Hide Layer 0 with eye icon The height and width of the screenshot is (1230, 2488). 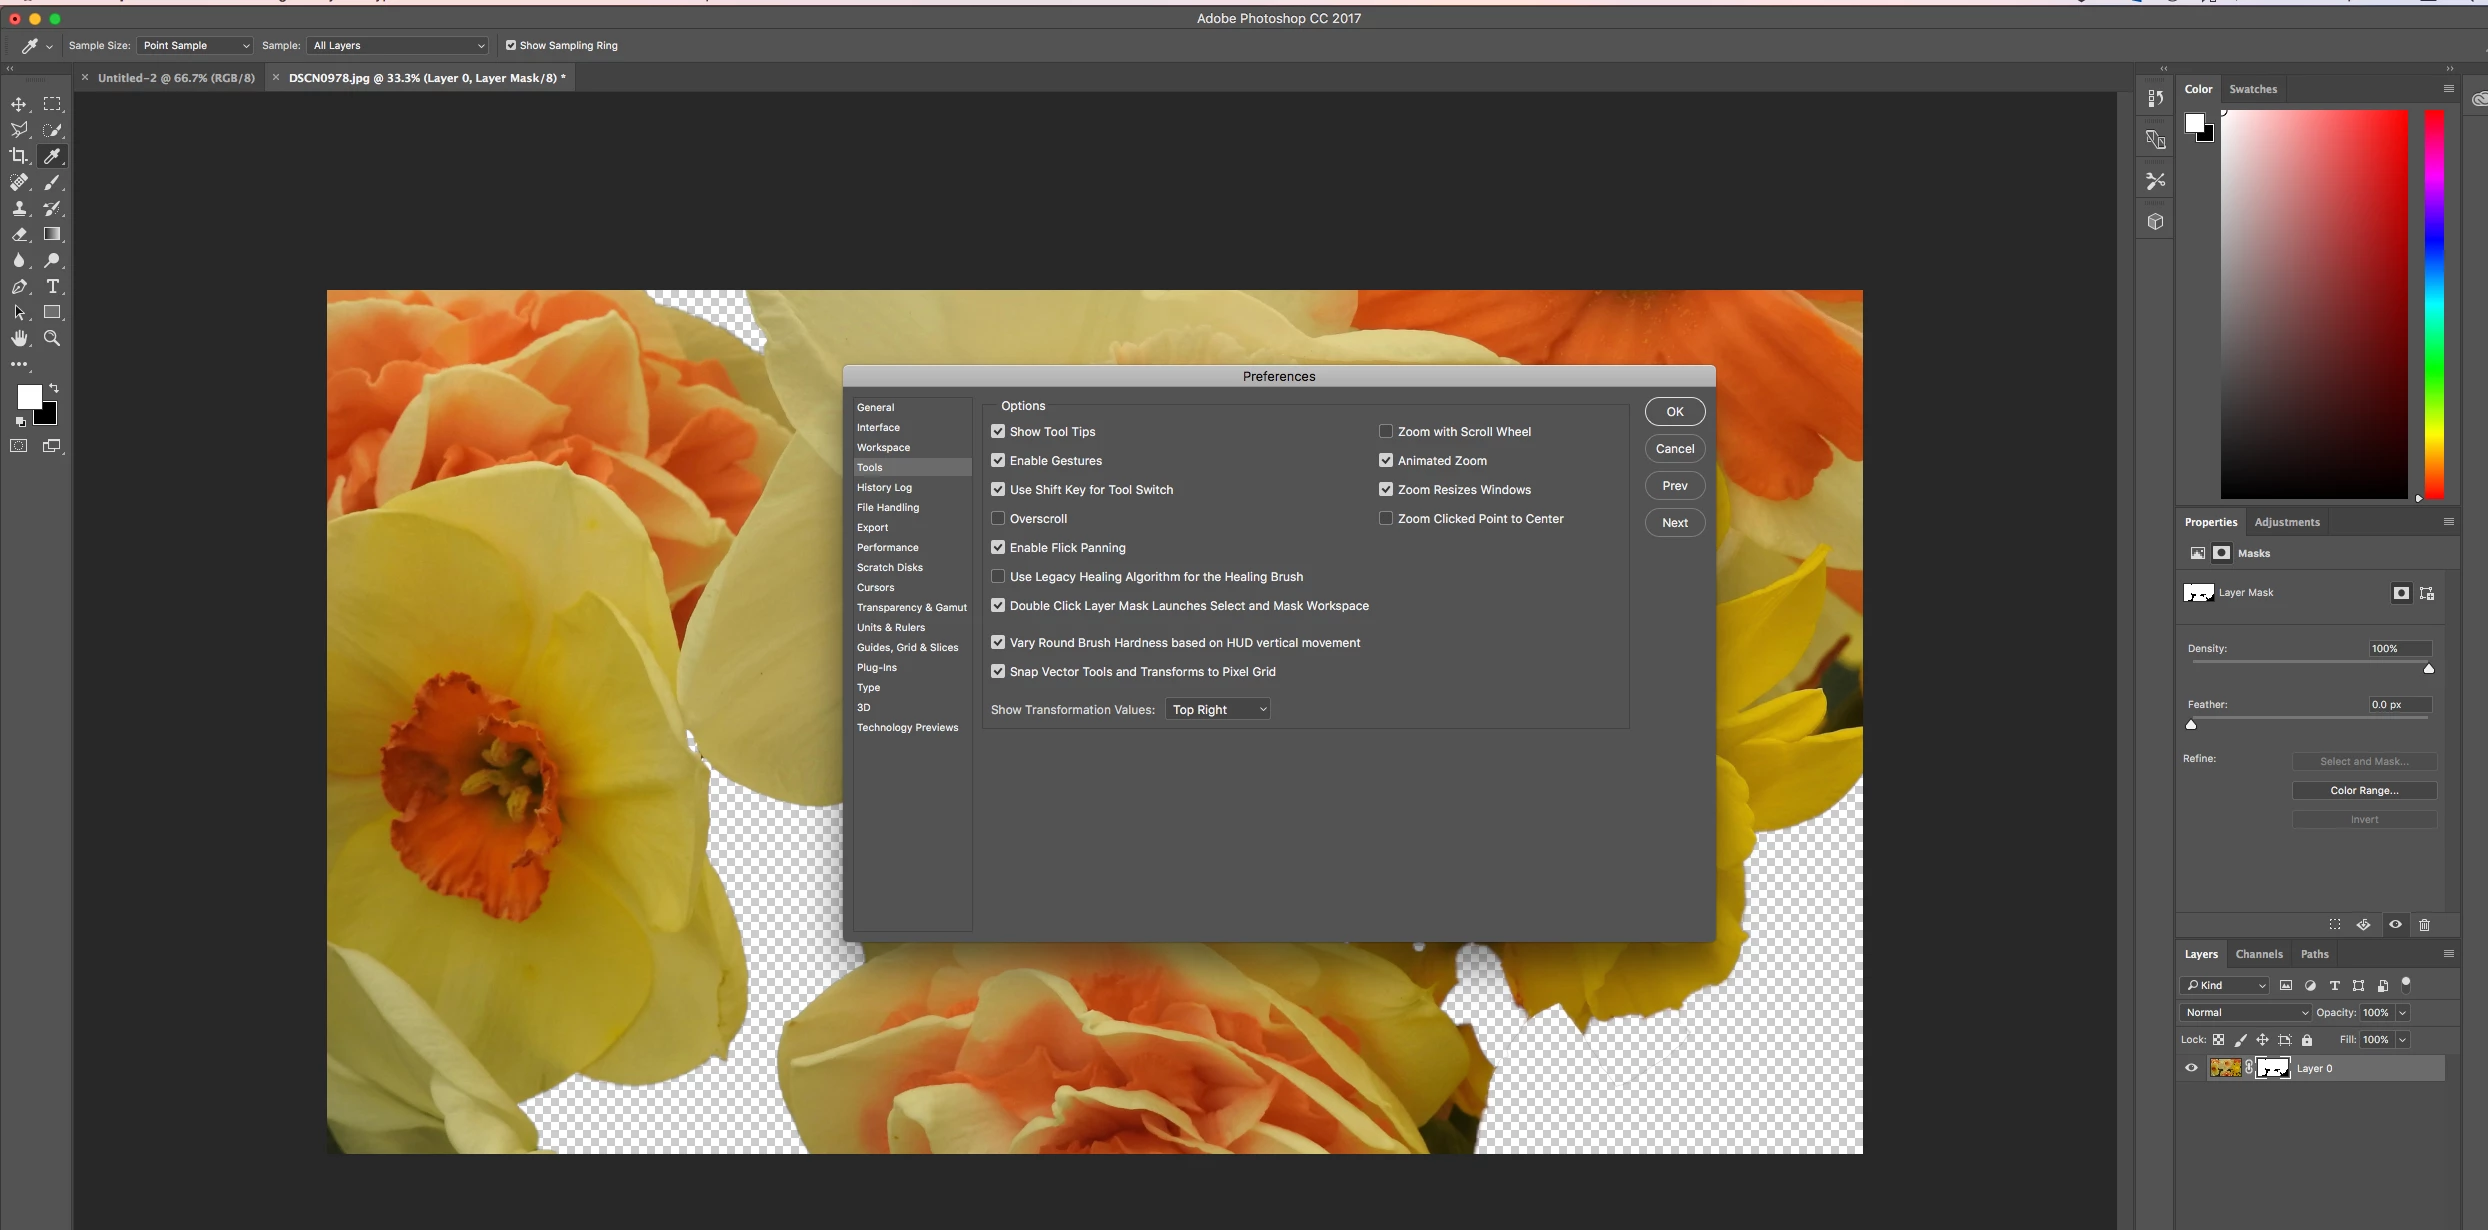click(2191, 1068)
